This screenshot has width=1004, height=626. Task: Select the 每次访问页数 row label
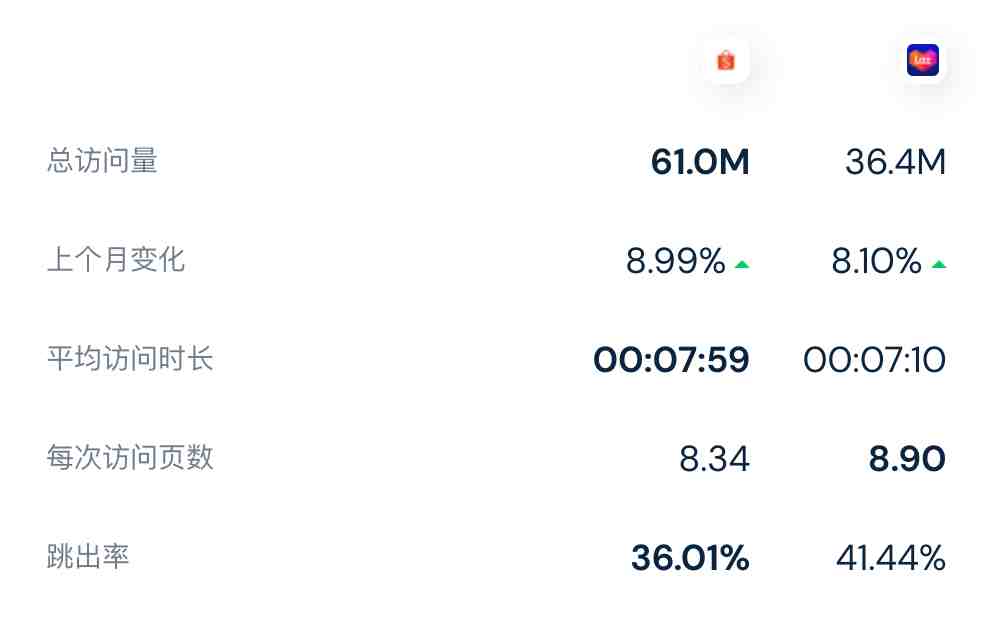(x=130, y=458)
